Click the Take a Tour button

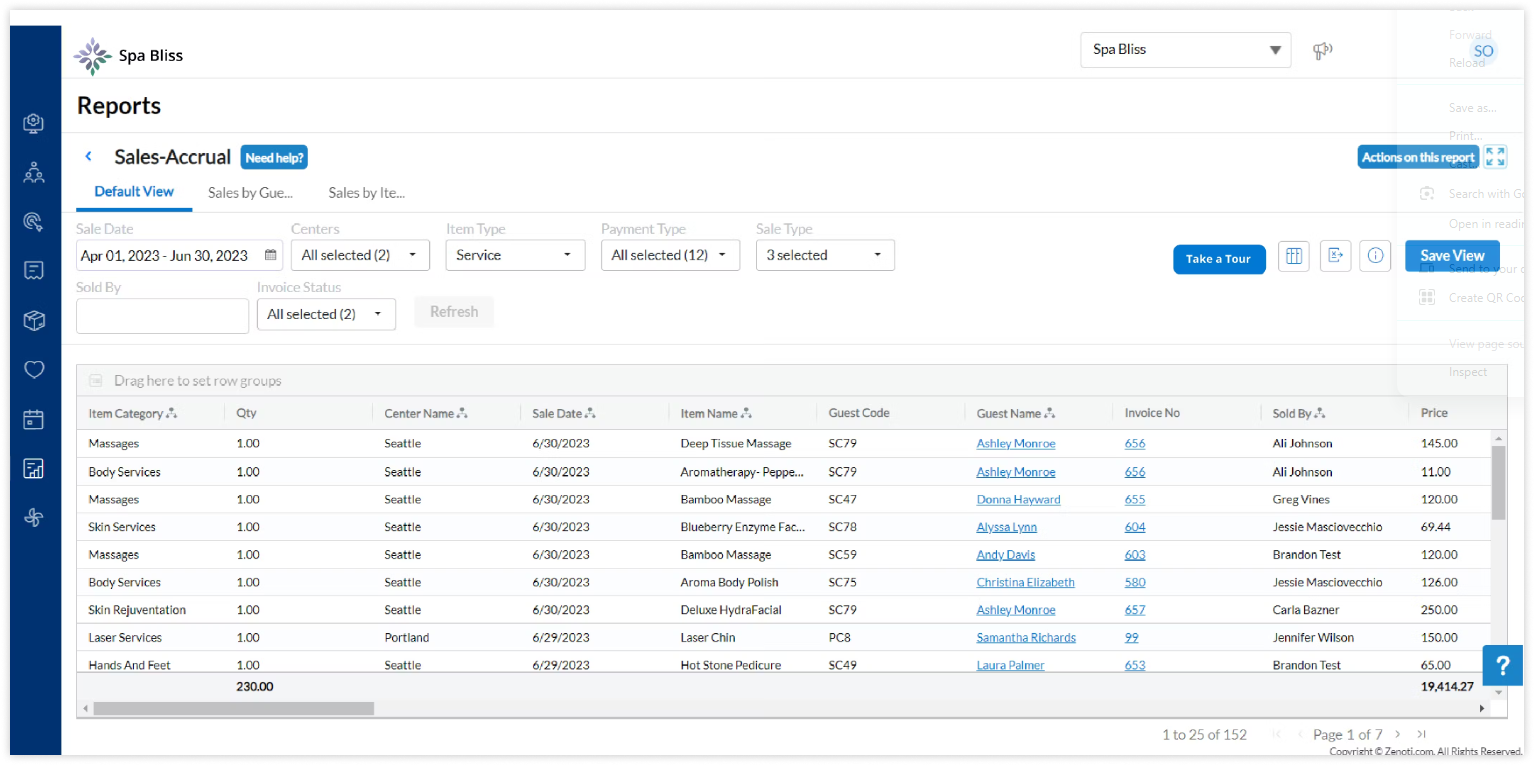point(1218,259)
